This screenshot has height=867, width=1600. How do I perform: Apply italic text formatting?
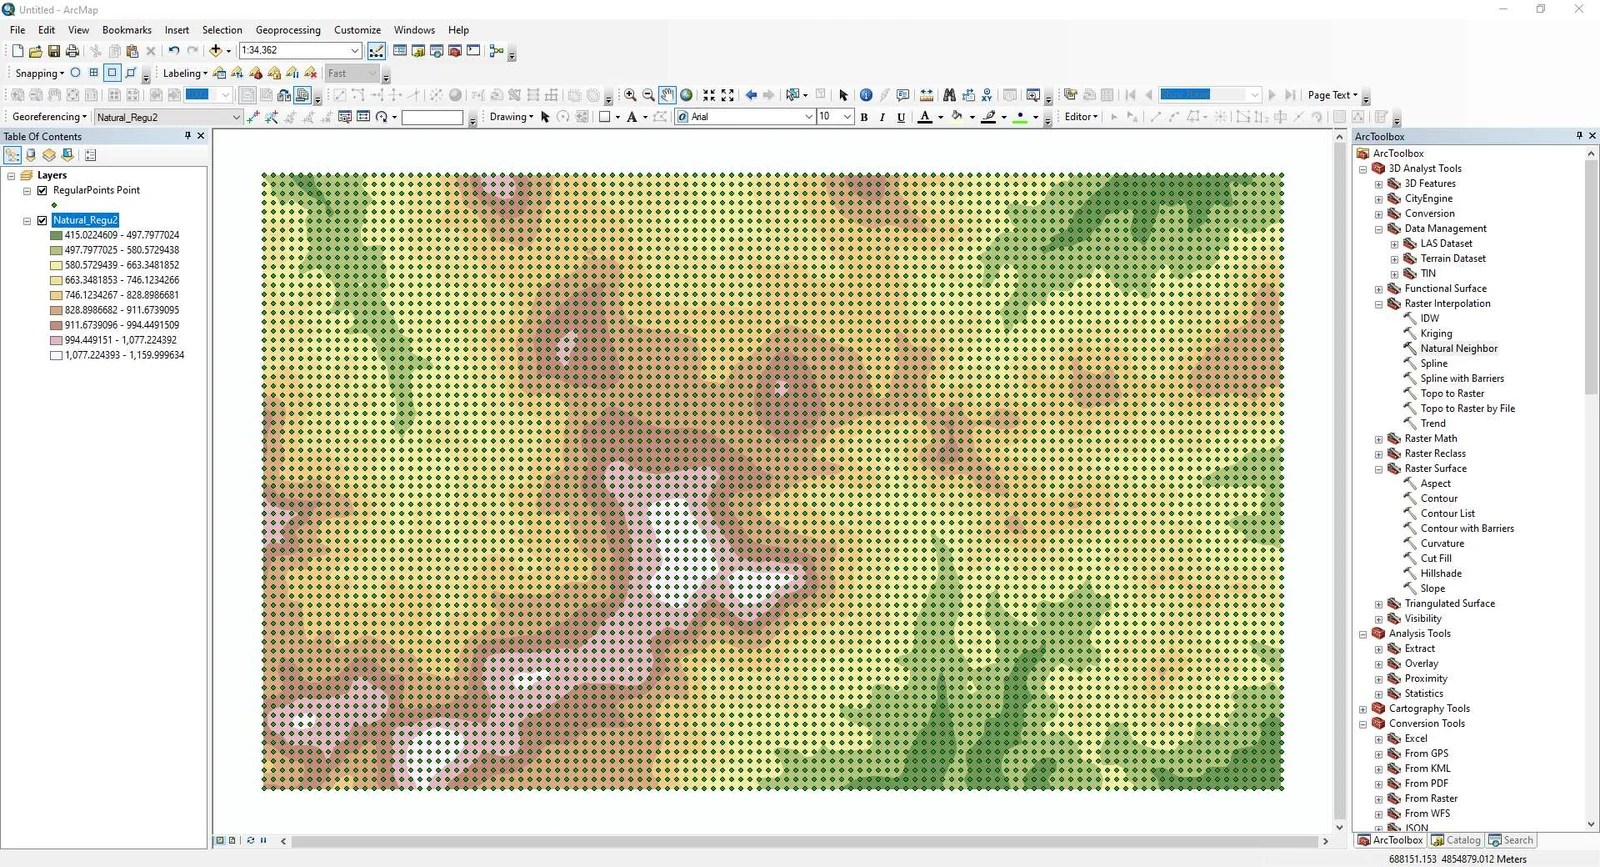tap(882, 117)
